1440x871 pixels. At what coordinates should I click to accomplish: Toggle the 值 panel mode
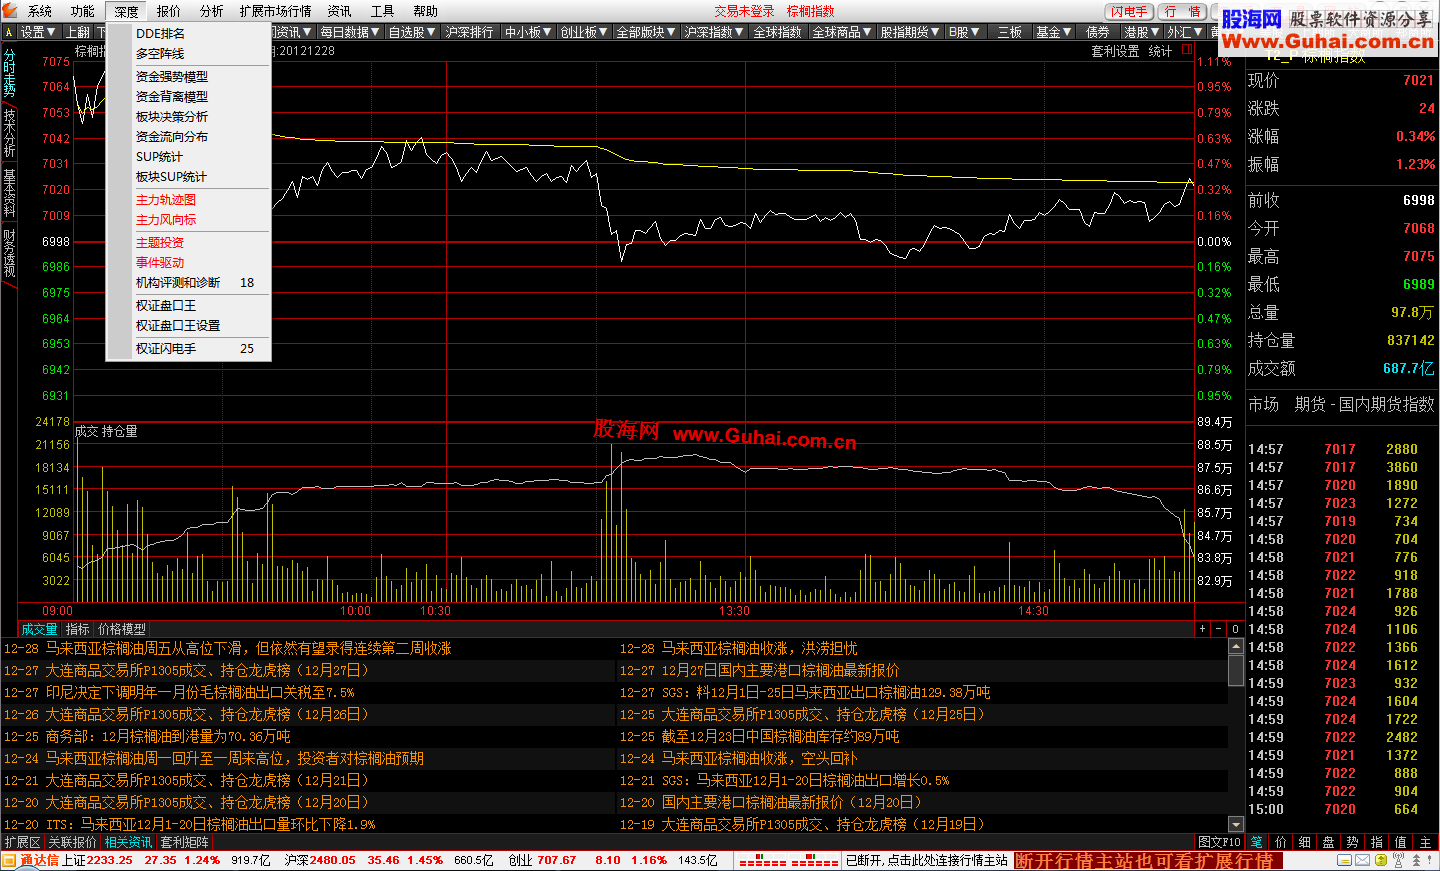pyautogui.click(x=1401, y=842)
